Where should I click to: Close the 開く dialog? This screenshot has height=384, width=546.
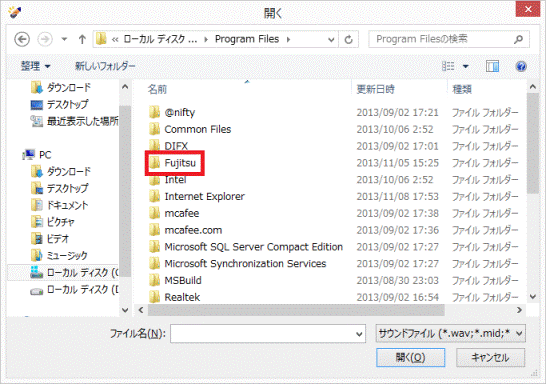(x=528, y=9)
